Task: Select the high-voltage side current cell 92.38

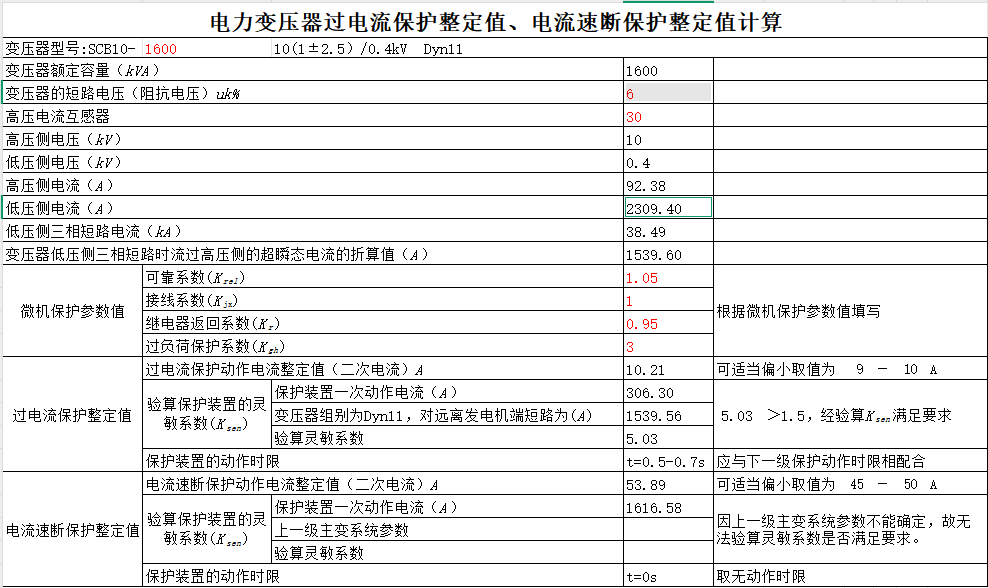Action: (x=667, y=185)
